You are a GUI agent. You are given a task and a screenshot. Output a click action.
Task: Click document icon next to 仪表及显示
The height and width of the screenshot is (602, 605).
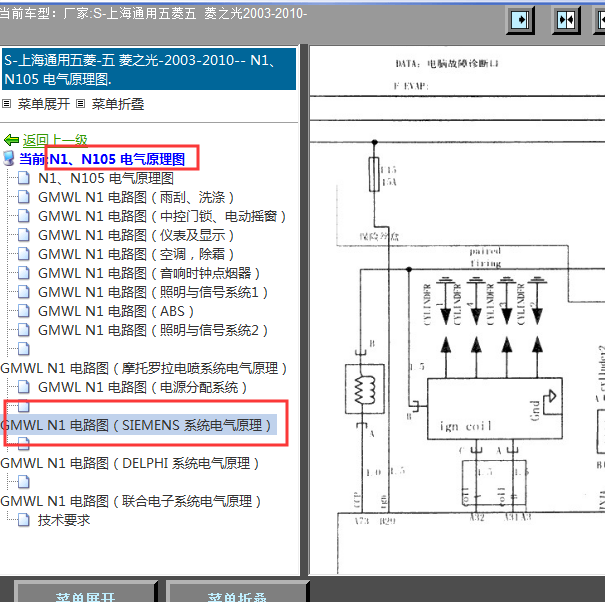click(24, 235)
